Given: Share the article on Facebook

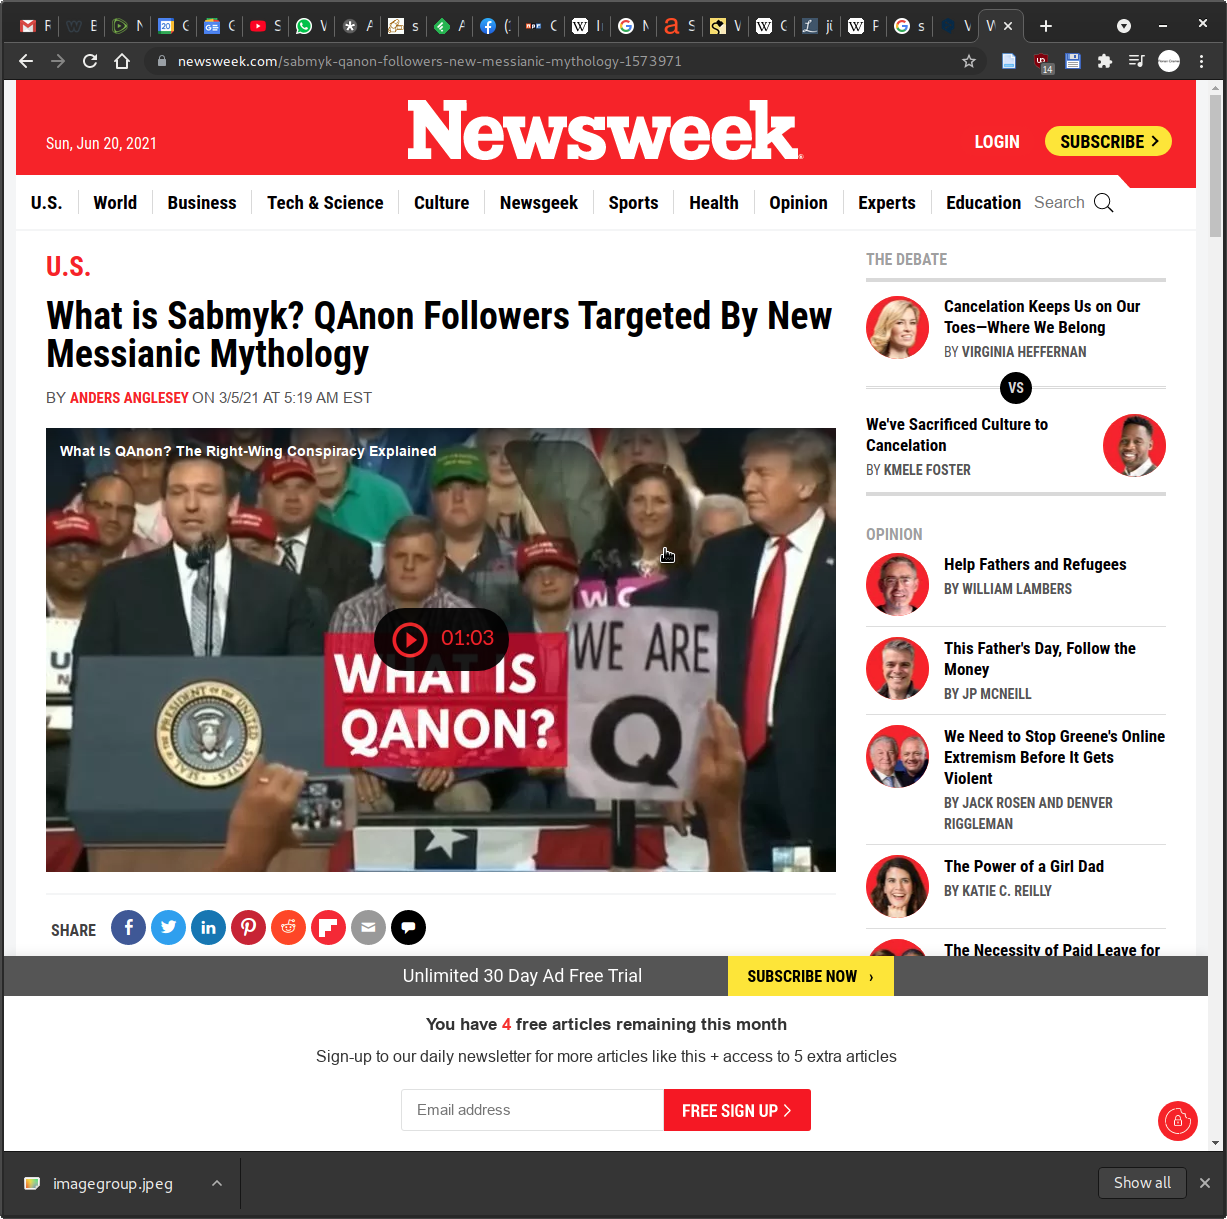Looking at the screenshot, I should (128, 928).
